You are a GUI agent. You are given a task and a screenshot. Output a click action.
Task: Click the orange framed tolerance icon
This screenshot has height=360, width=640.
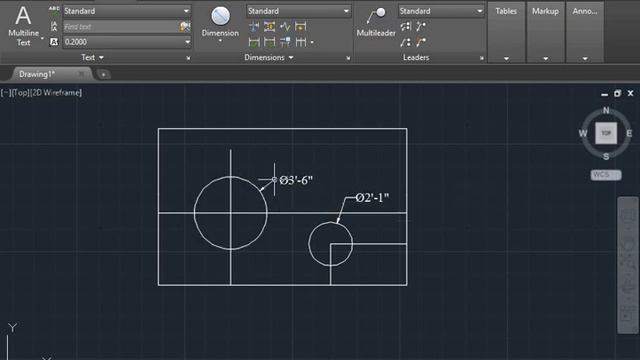tap(269, 27)
